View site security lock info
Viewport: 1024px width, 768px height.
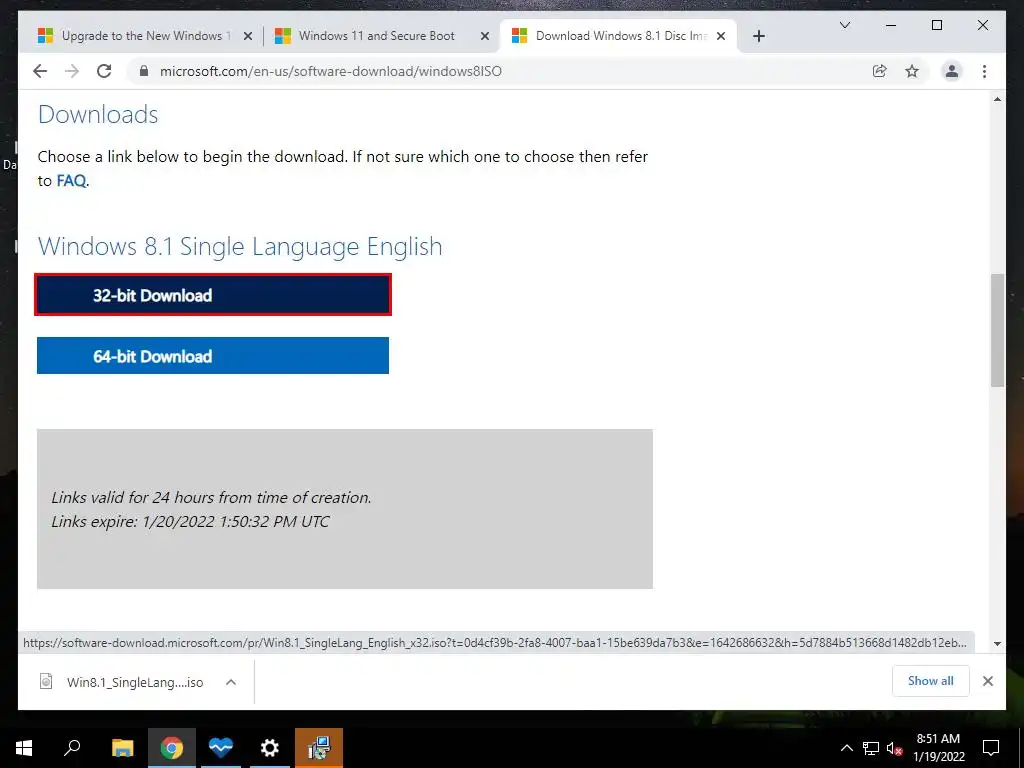tap(144, 71)
